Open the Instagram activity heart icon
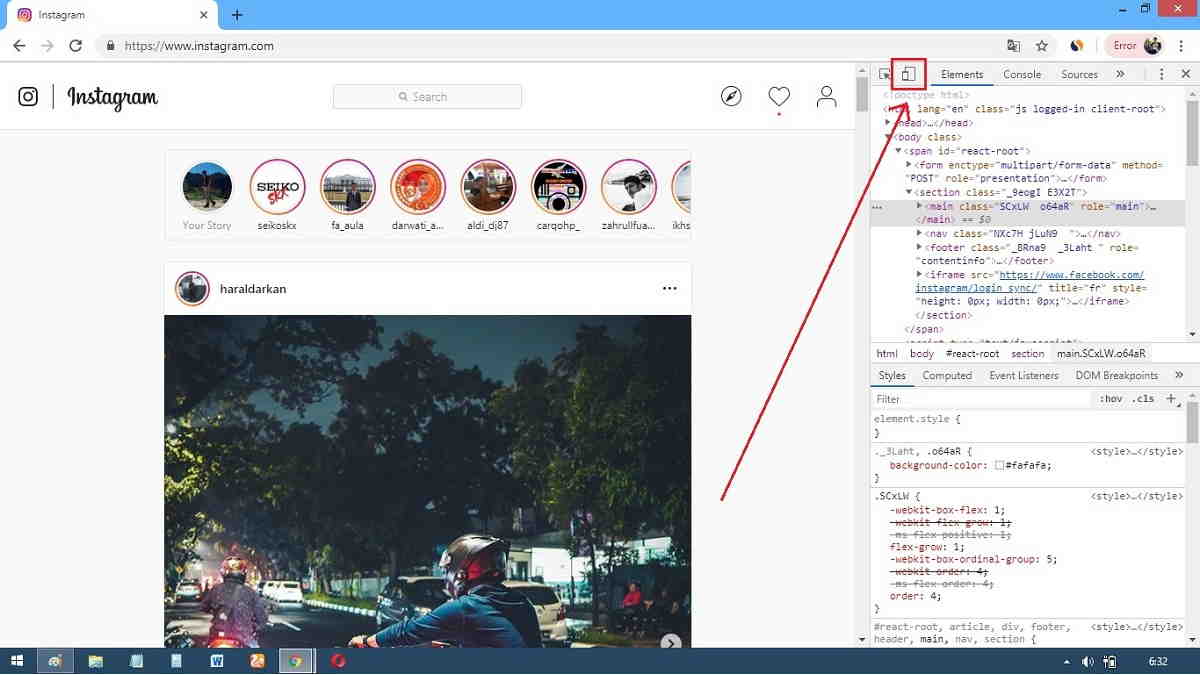The image size is (1200, 675). coord(779,96)
